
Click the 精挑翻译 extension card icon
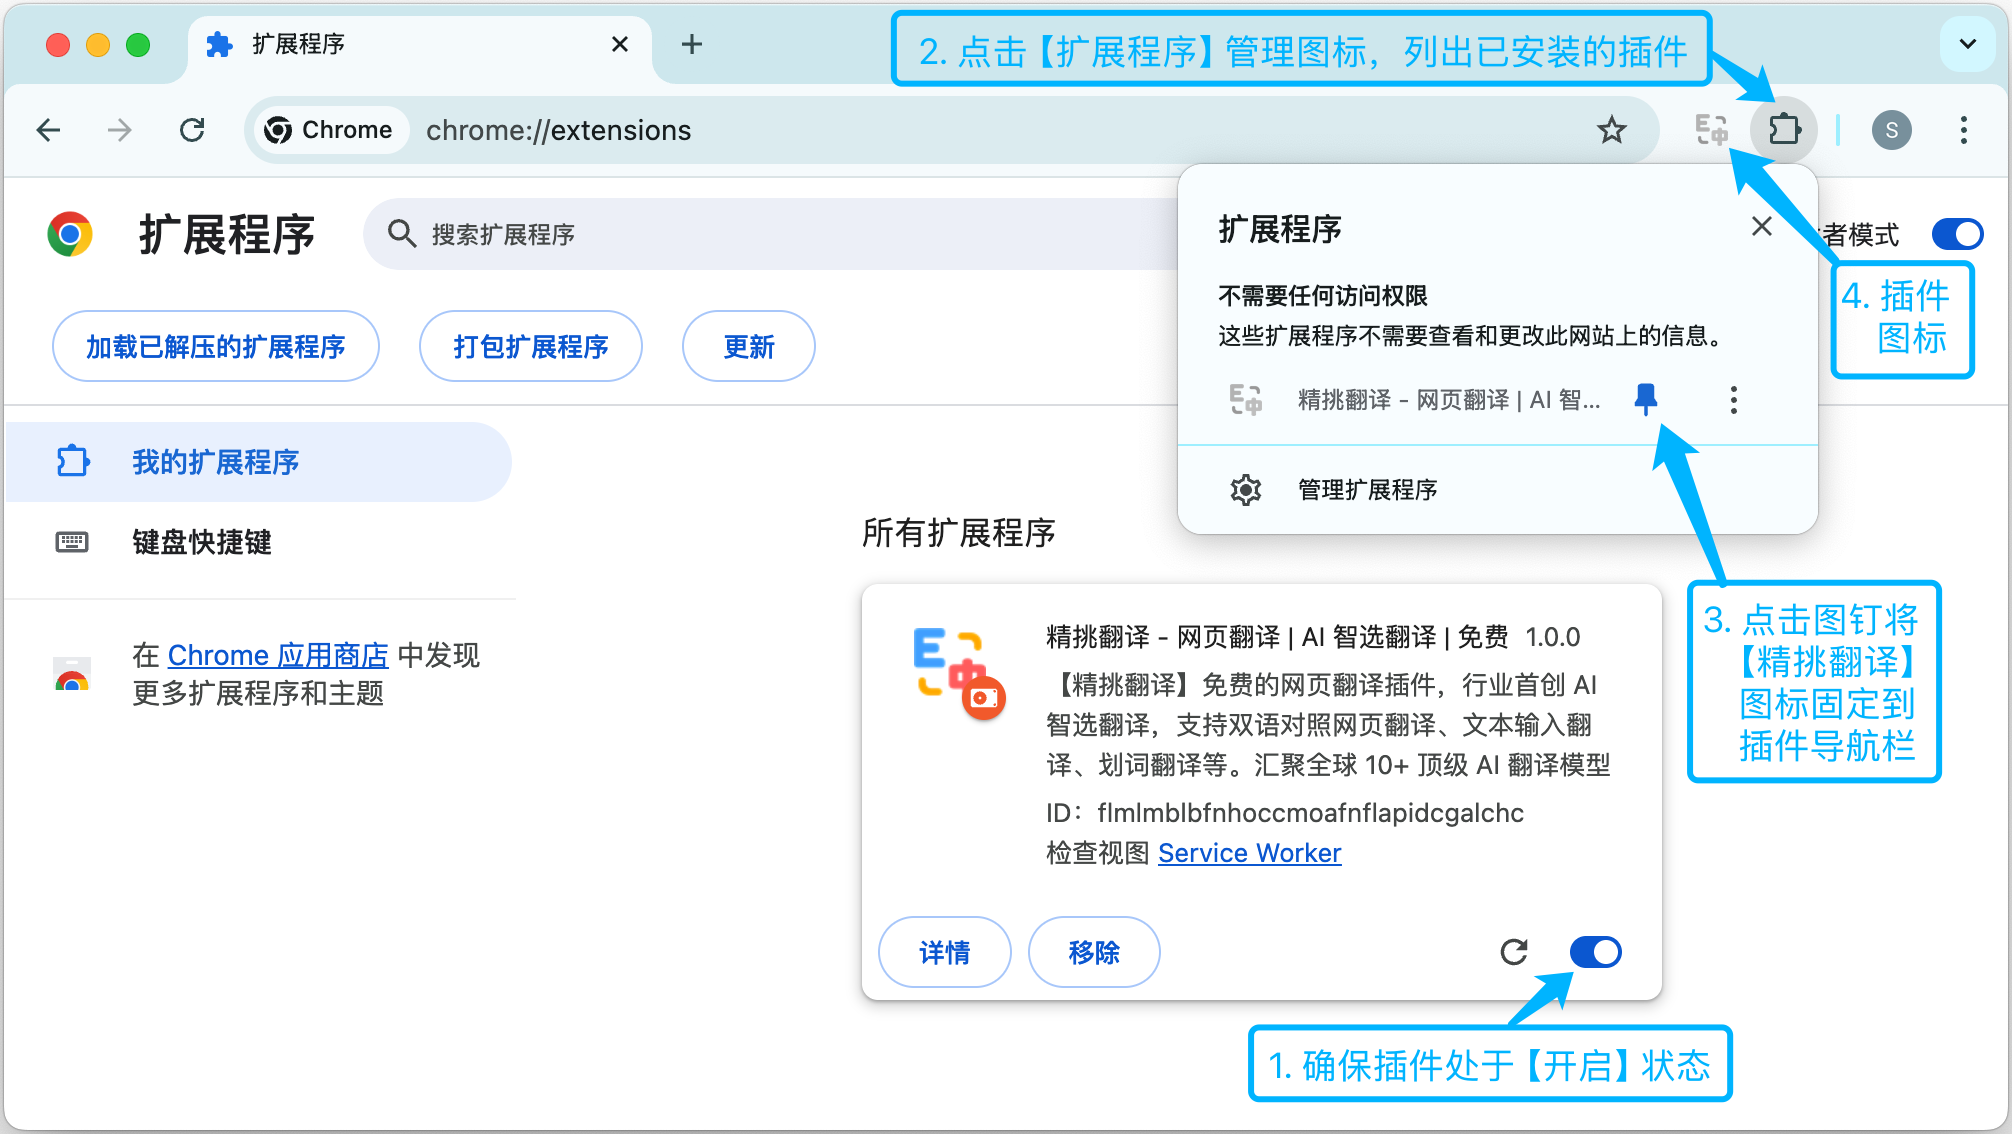click(x=958, y=674)
